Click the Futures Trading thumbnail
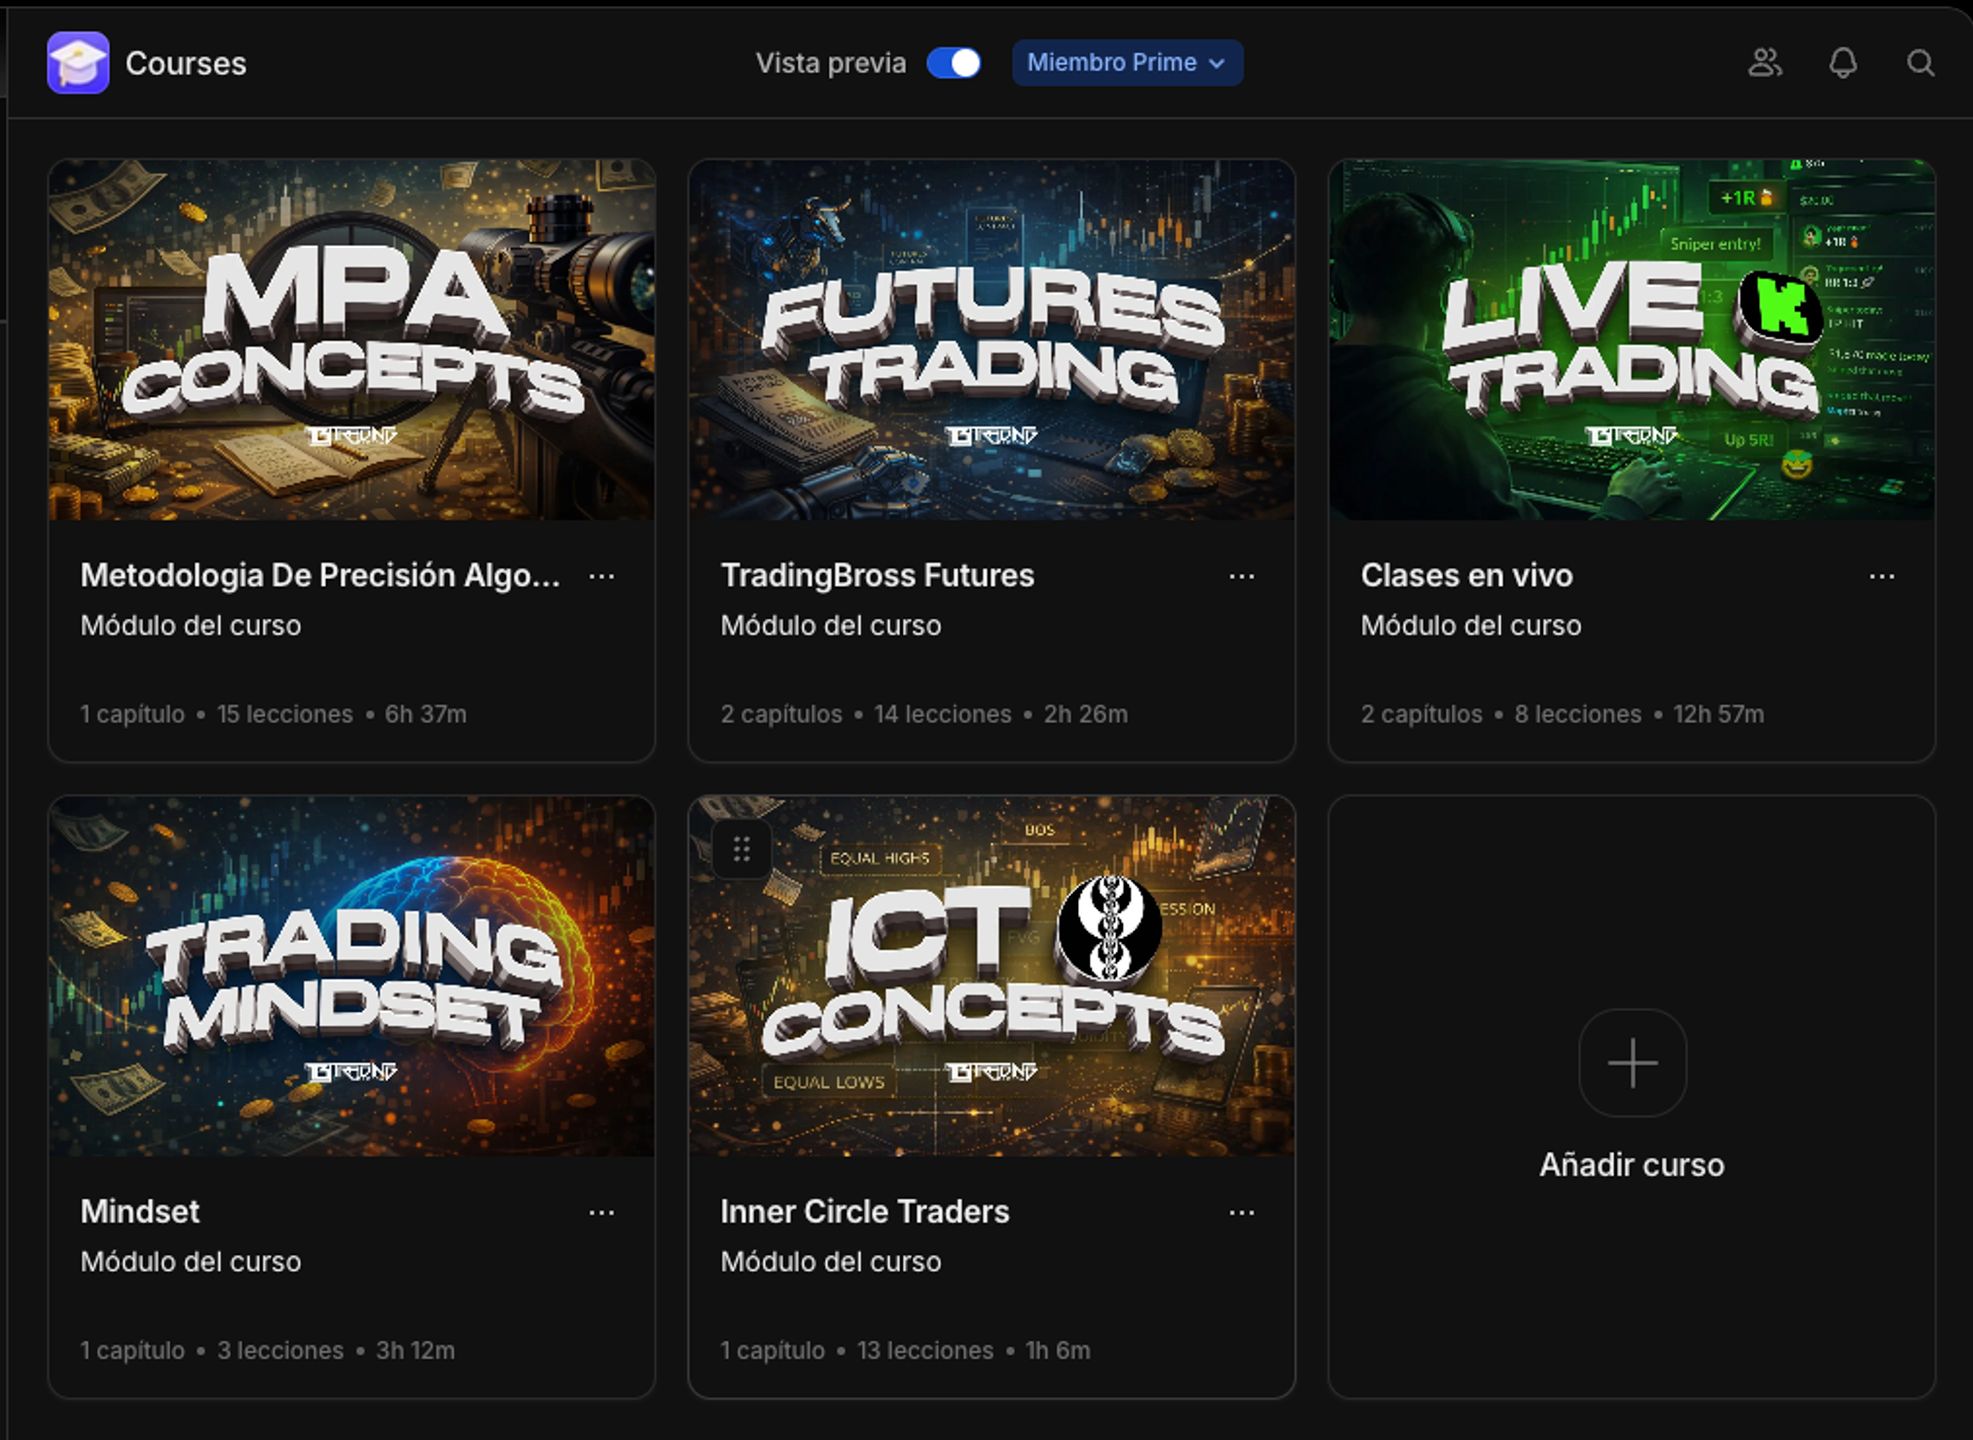 992,340
